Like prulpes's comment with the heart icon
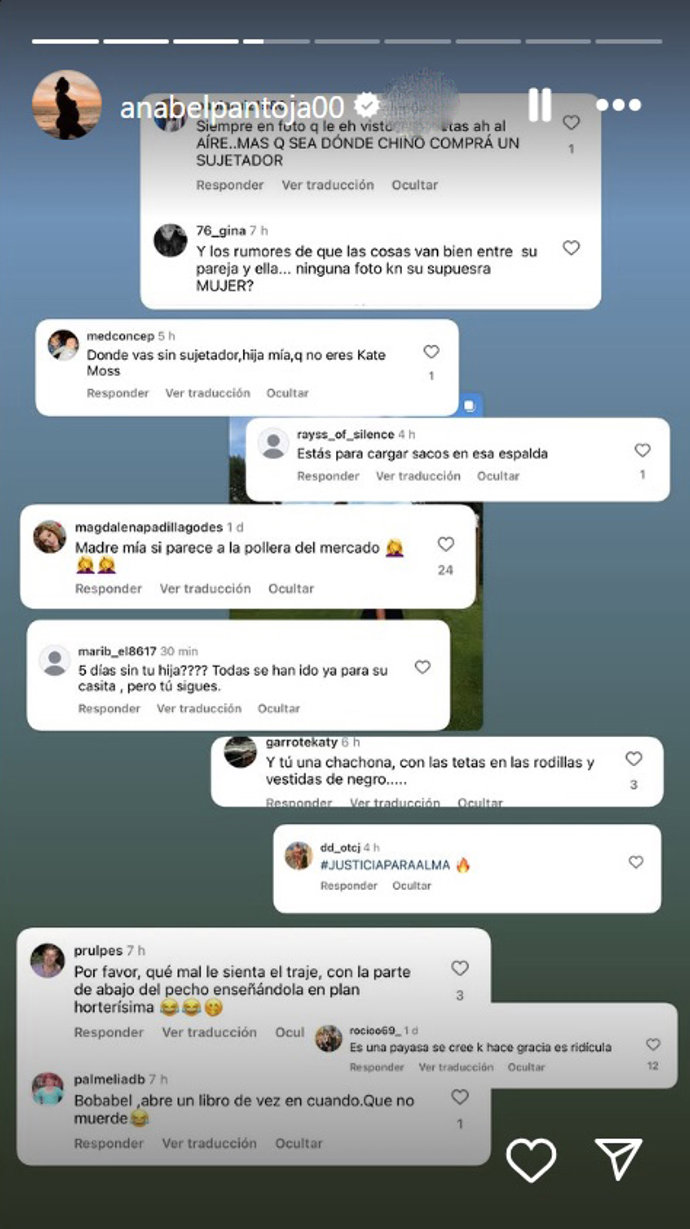 coord(460,969)
